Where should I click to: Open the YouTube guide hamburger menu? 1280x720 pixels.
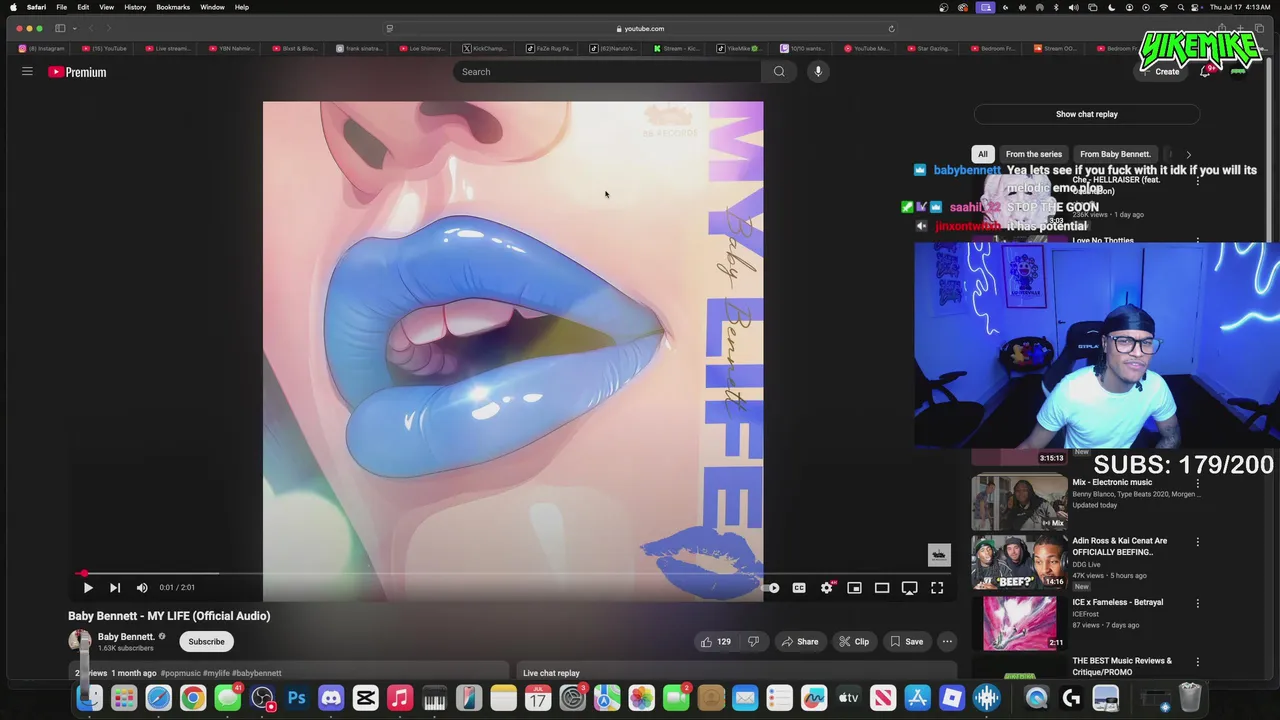[x=27, y=72]
